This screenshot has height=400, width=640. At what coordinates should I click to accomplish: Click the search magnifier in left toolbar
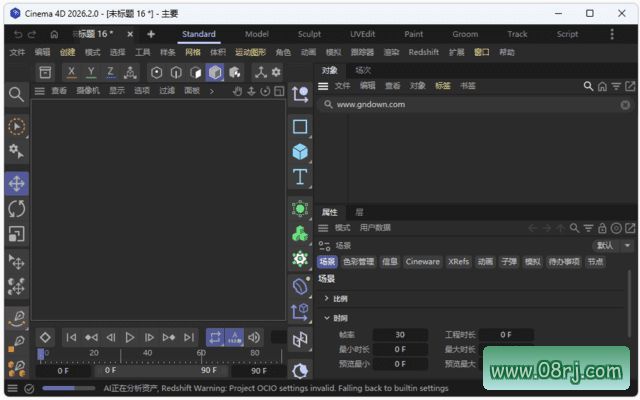click(x=16, y=94)
